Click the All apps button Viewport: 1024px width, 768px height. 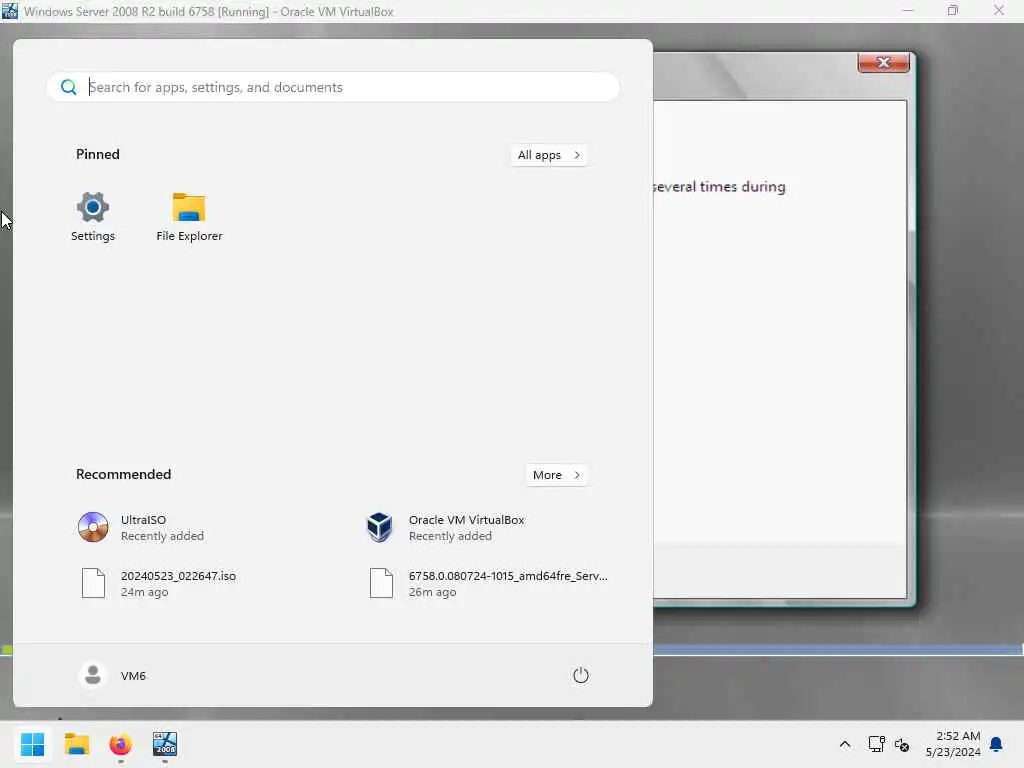549,155
